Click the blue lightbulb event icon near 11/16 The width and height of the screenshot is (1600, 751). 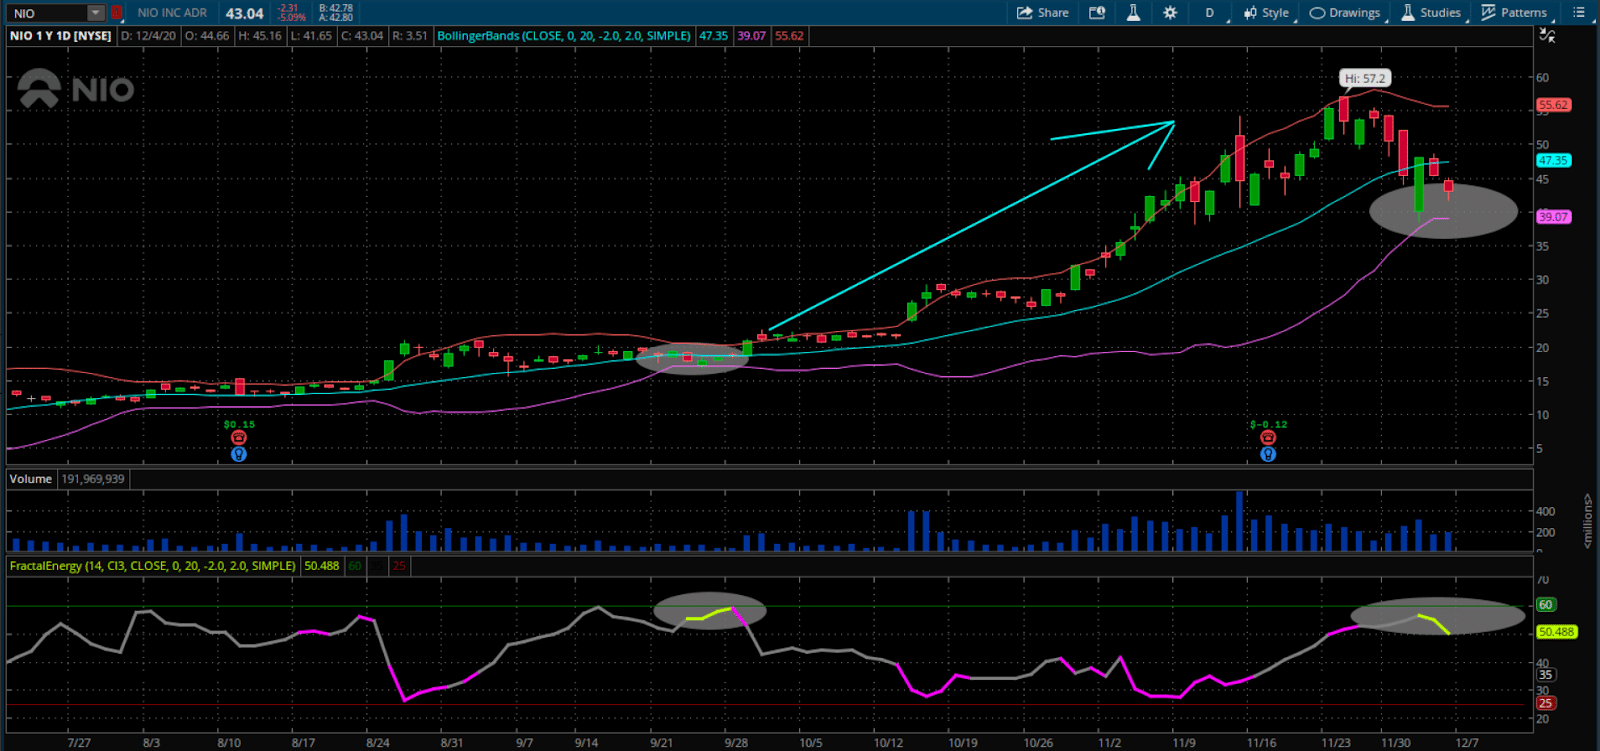coord(1268,454)
